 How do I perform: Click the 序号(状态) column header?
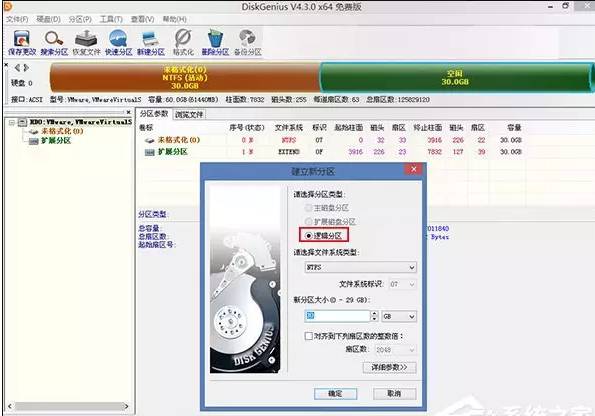(247, 128)
